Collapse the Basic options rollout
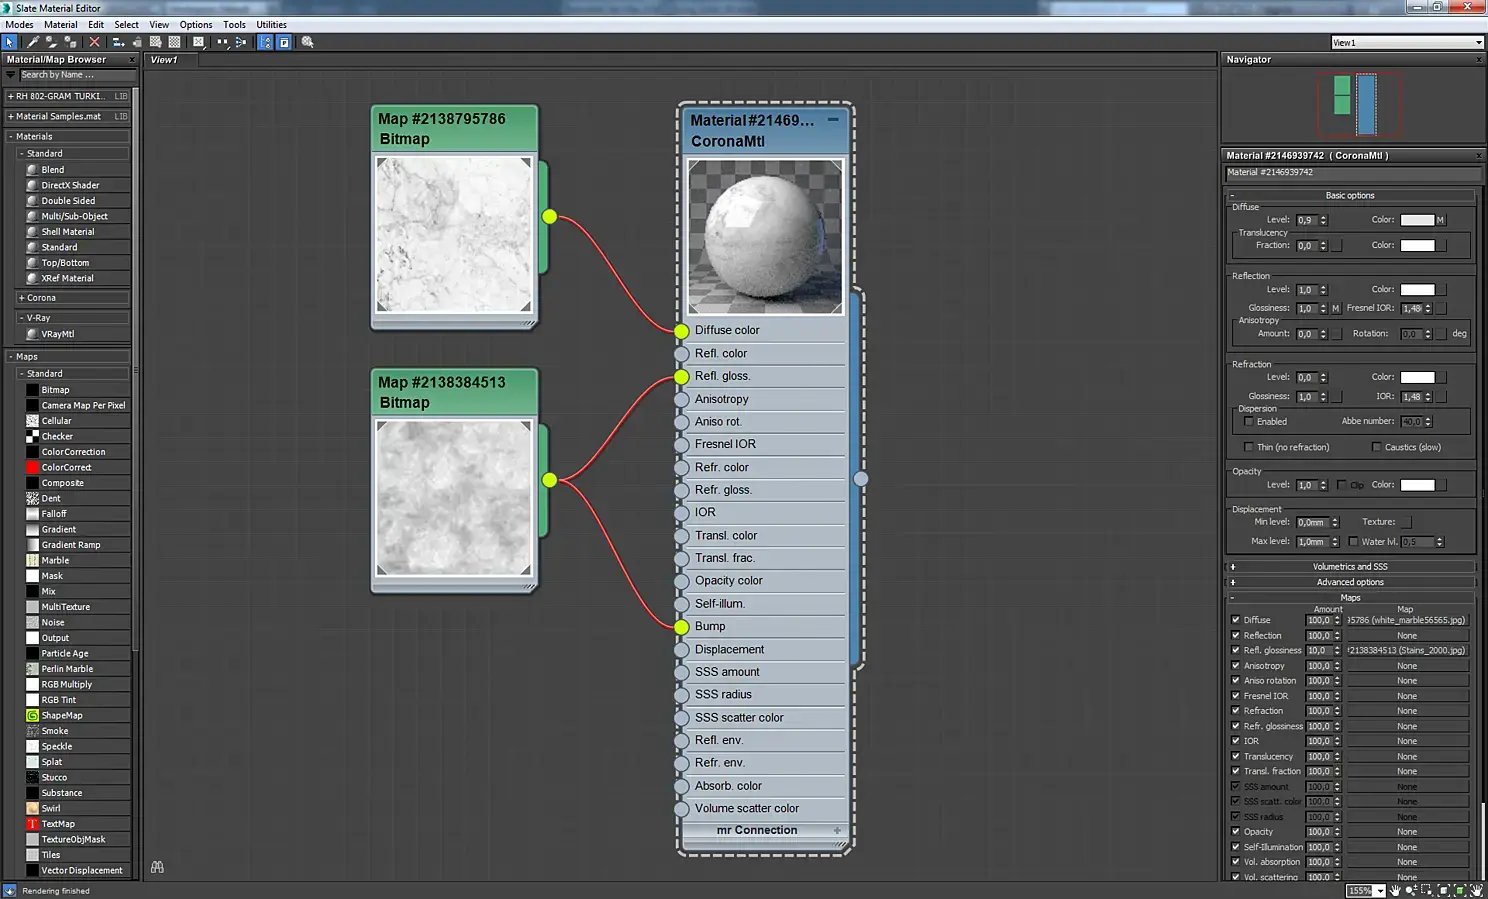Viewport: 1488px width, 899px height. coord(1350,196)
